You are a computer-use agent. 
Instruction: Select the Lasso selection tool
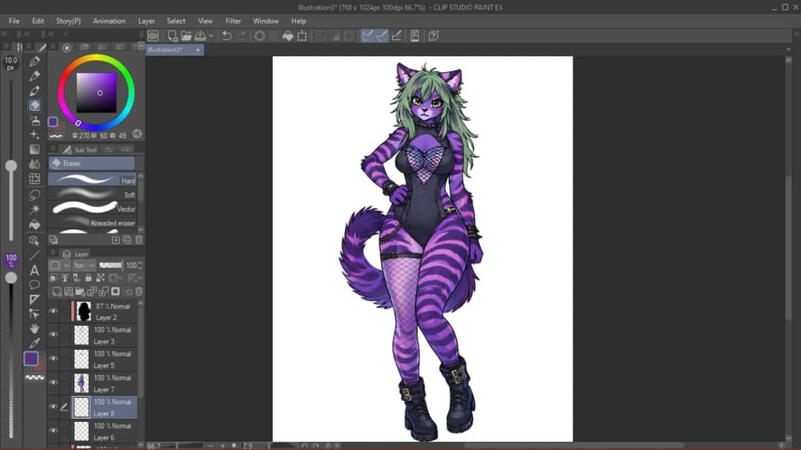tap(34, 195)
